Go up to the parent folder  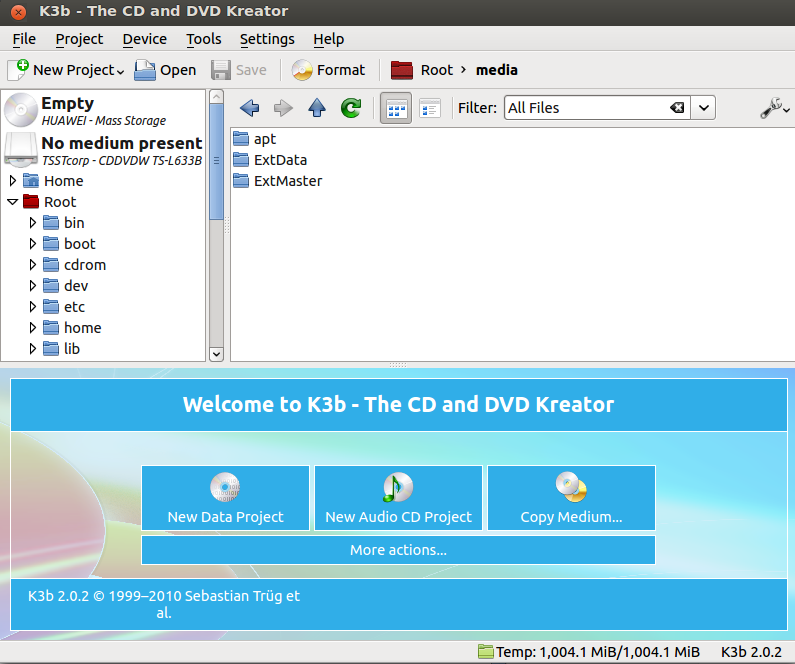point(317,107)
